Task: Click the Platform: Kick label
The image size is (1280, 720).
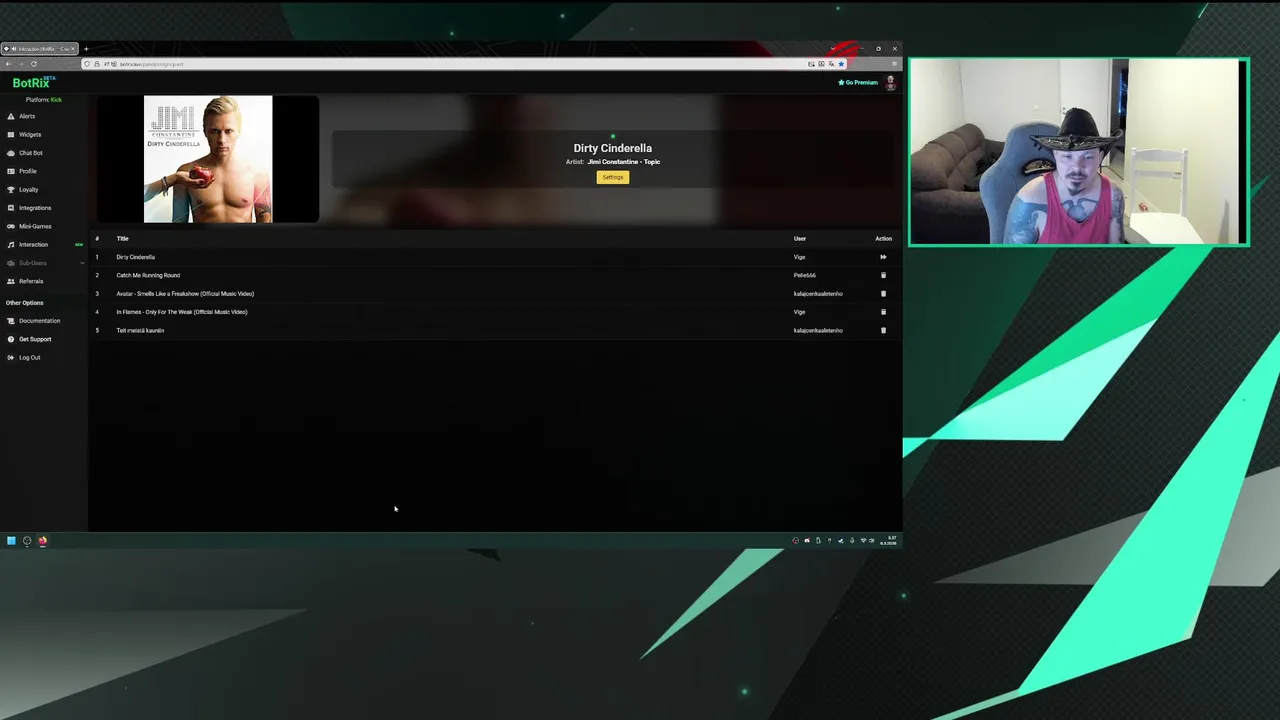Action: coord(44,100)
